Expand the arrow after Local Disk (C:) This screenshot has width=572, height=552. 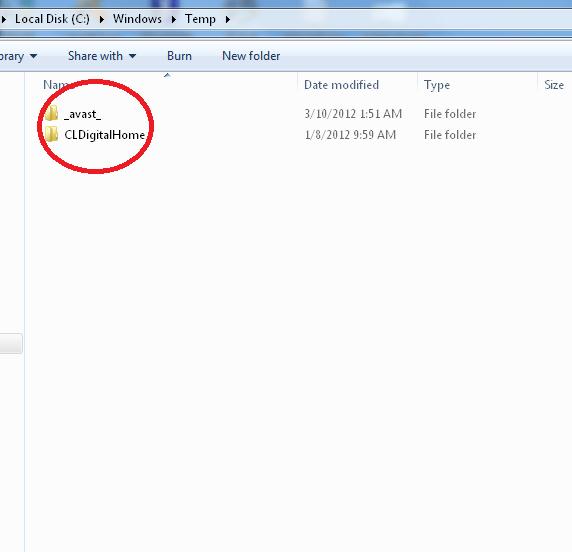(x=102, y=19)
